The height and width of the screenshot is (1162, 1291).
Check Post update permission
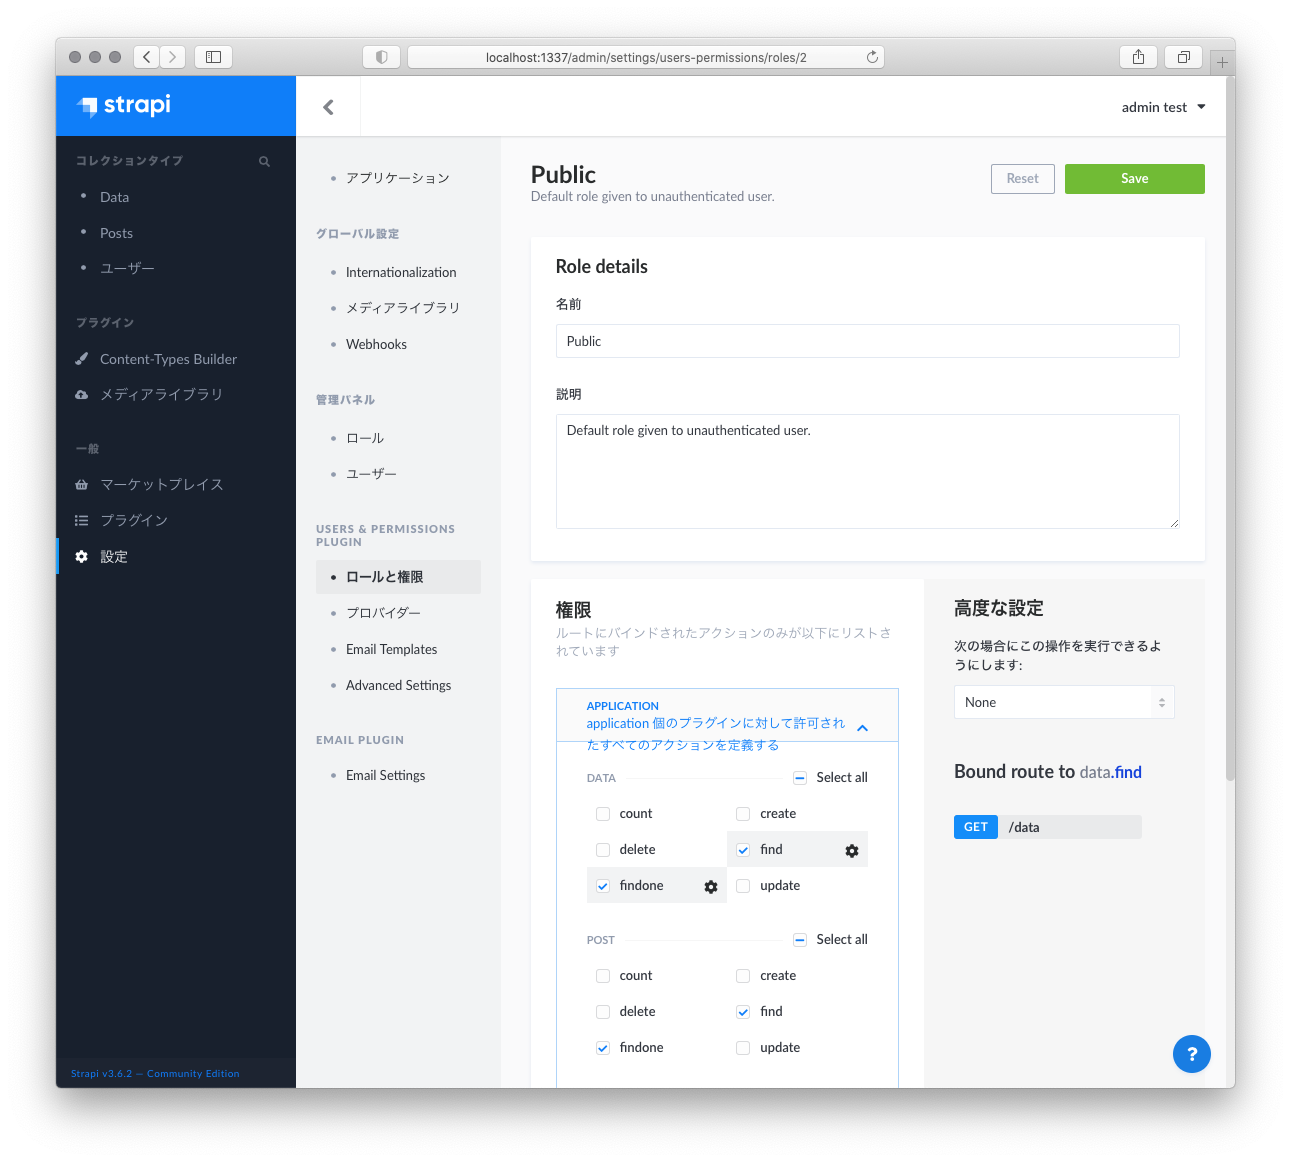[x=743, y=1048]
